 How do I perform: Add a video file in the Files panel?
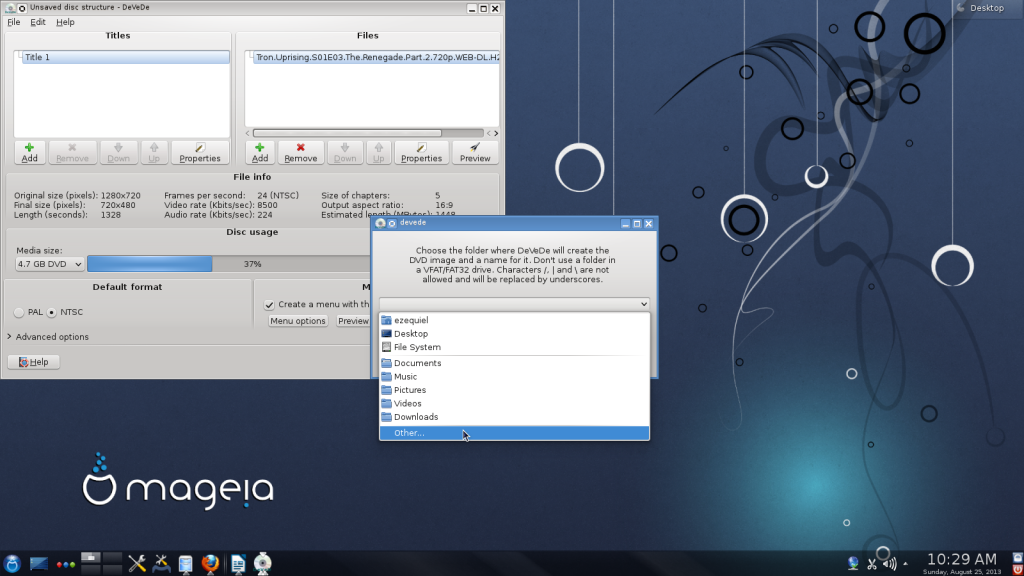pos(260,153)
